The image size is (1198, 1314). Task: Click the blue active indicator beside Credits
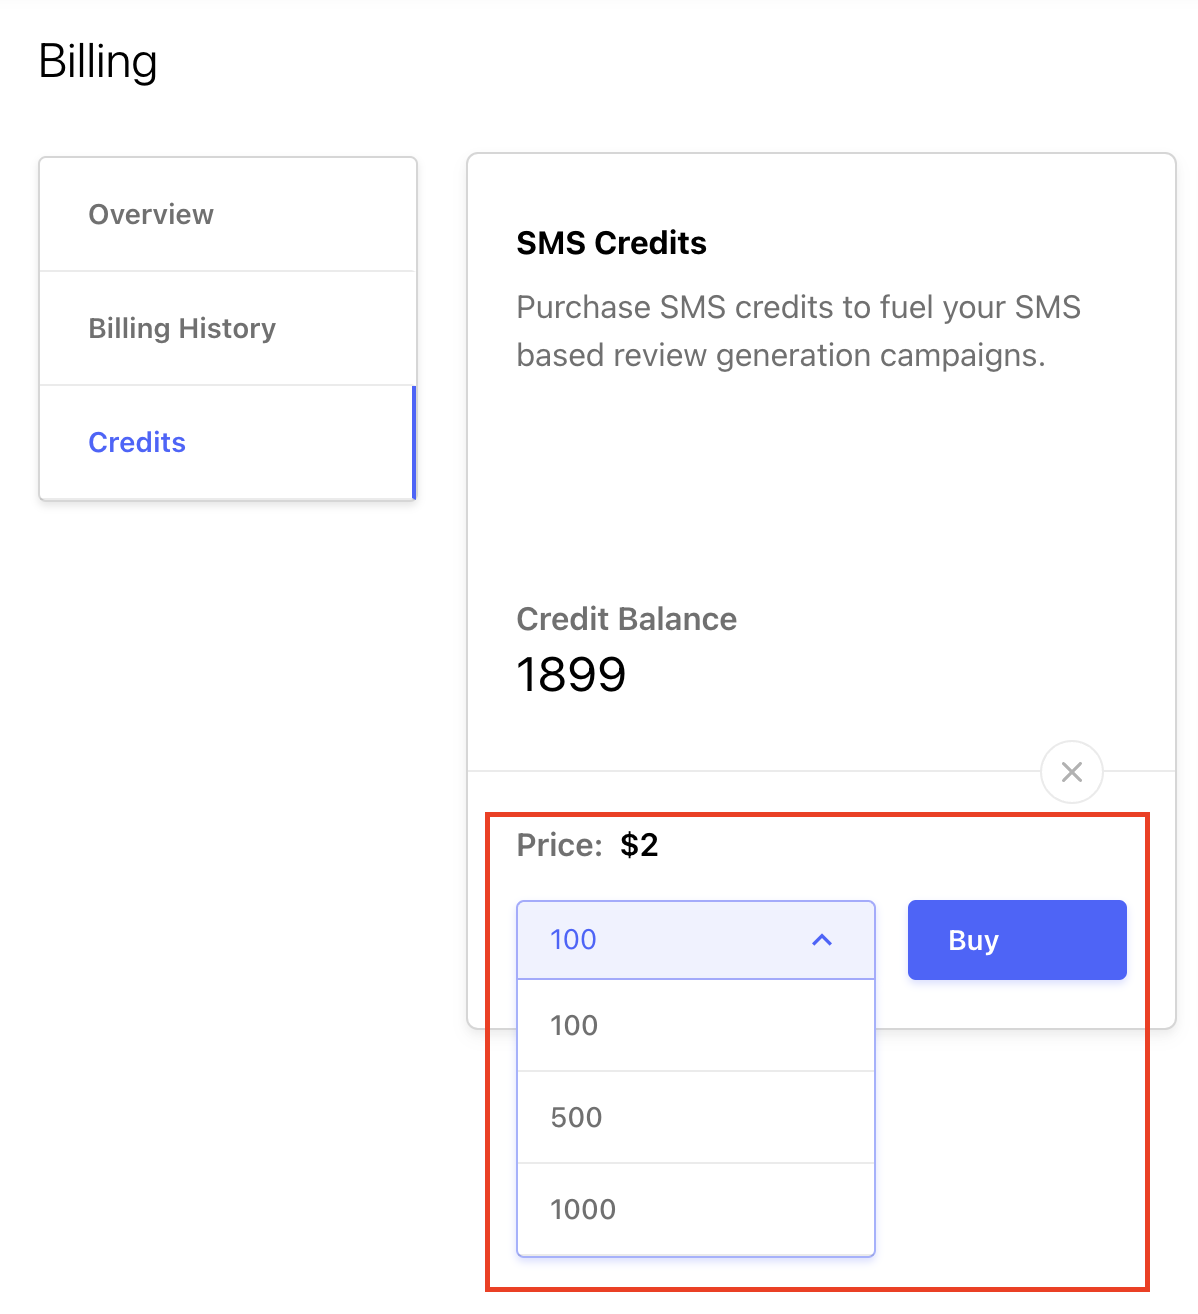(x=414, y=442)
